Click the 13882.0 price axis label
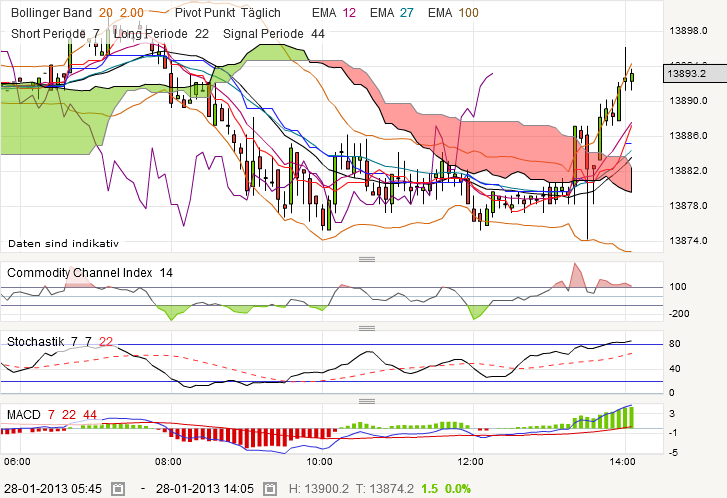The width and height of the screenshot is (727, 498). 688,171
